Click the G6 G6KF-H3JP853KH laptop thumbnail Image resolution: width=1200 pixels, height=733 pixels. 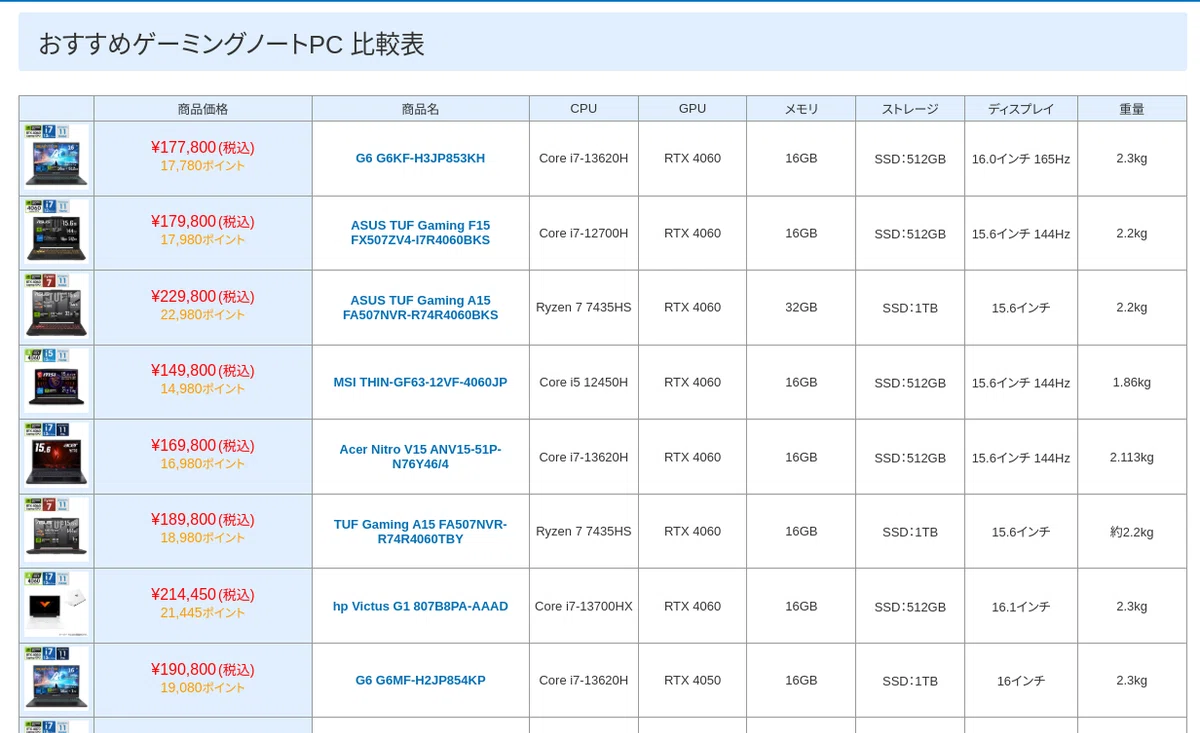pyautogui.click(x=56, y=158)
